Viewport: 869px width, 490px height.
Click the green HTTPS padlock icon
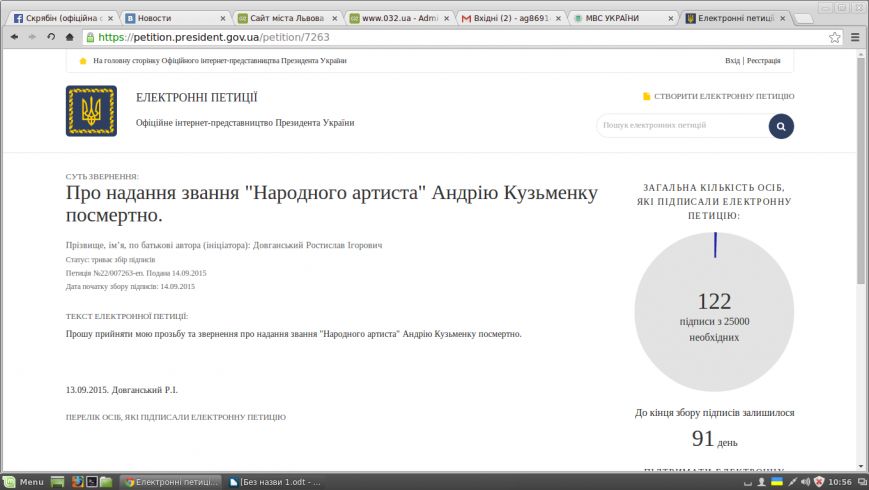pos(90,37)
